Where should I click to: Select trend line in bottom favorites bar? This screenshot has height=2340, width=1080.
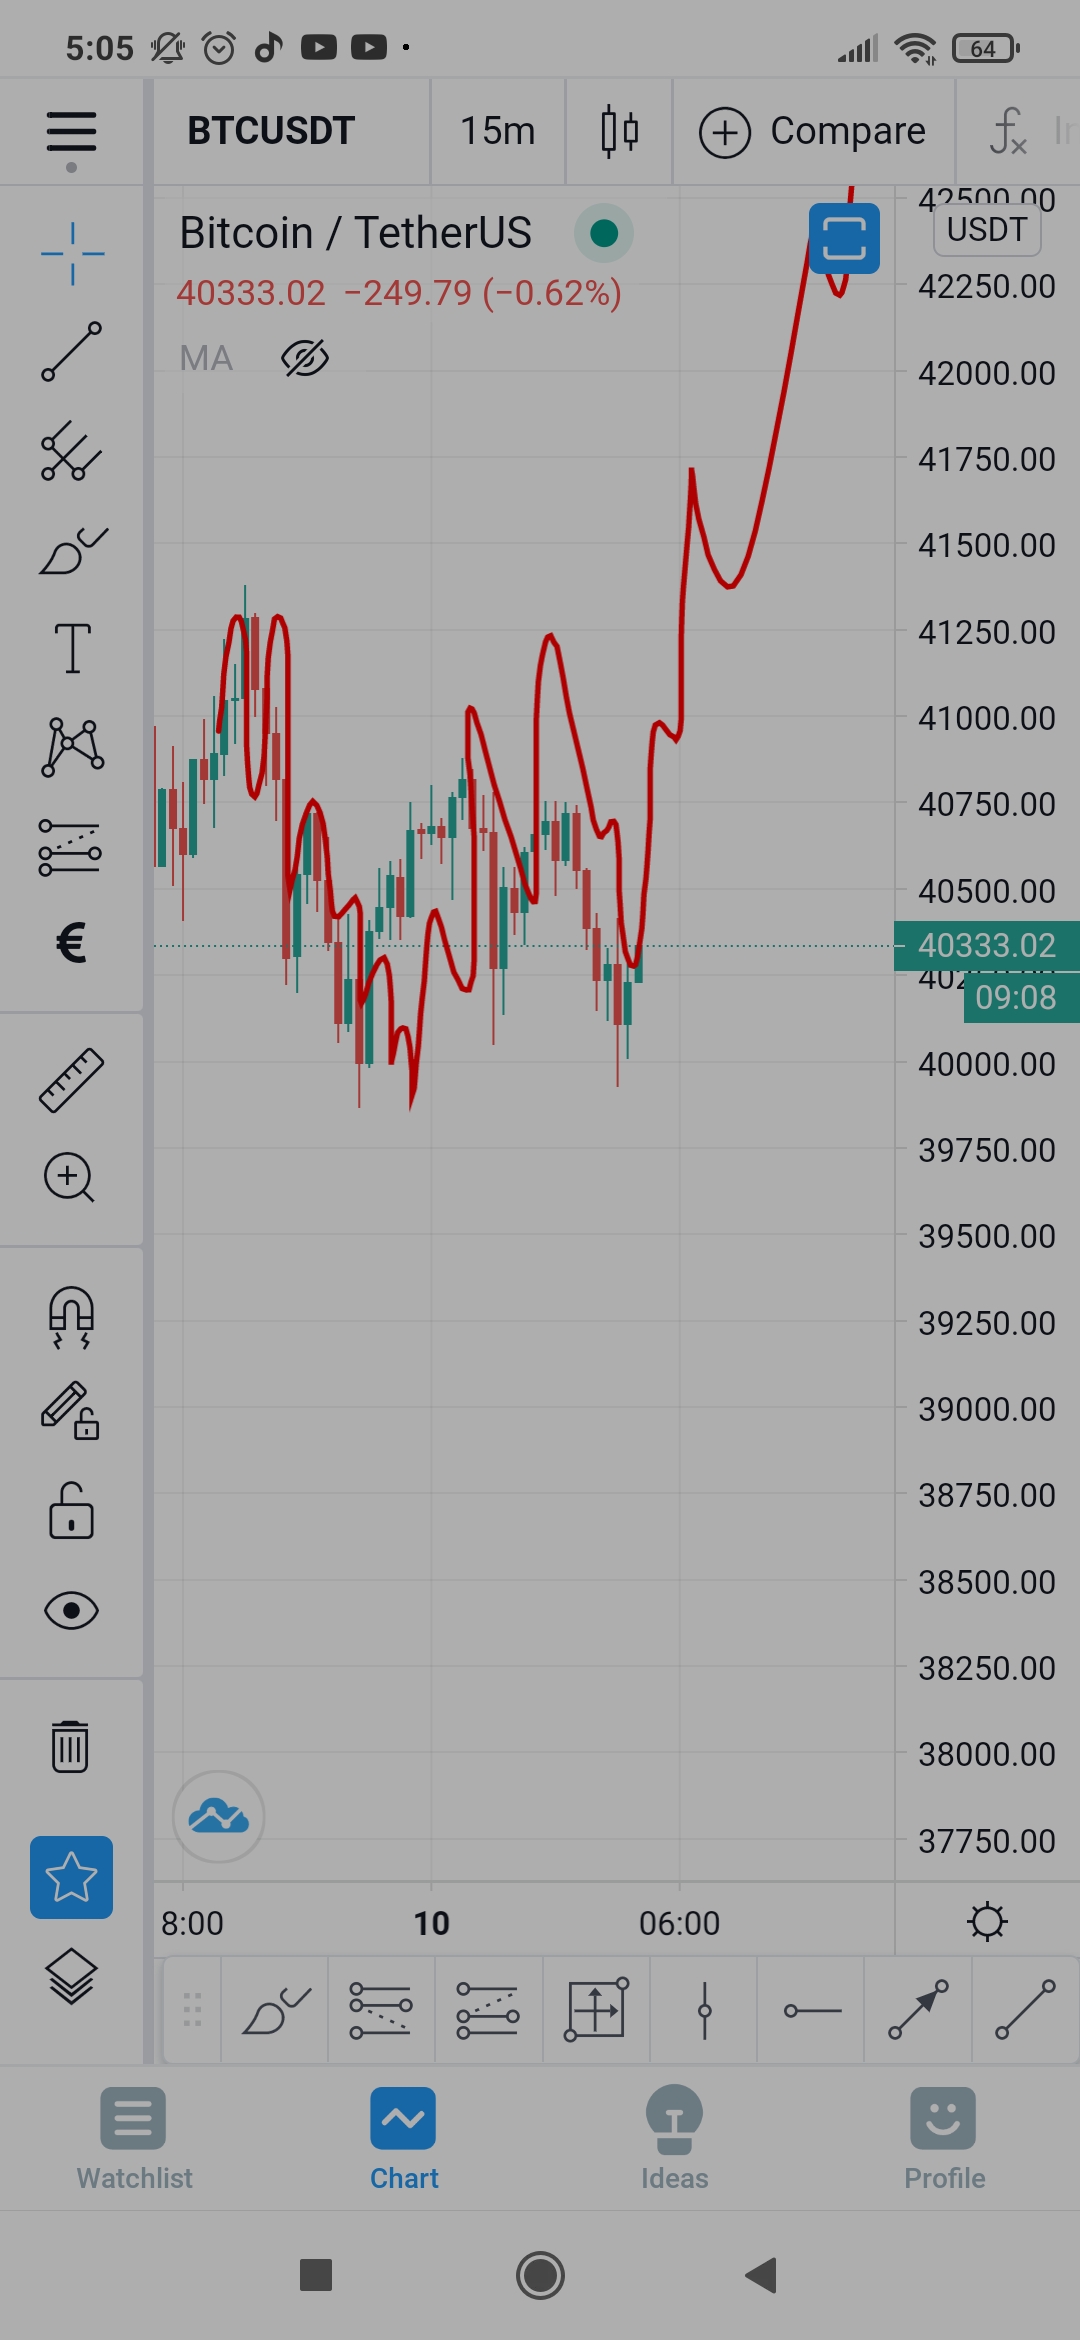tap(1026, 2010)
